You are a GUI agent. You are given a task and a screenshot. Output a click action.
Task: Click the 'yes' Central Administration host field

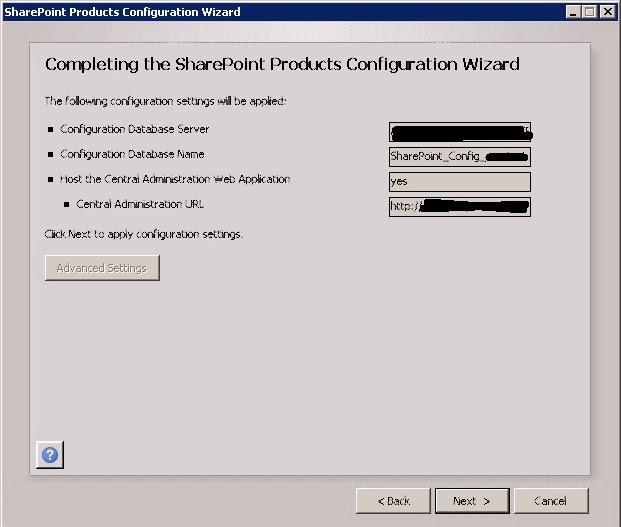click(460, 182)
